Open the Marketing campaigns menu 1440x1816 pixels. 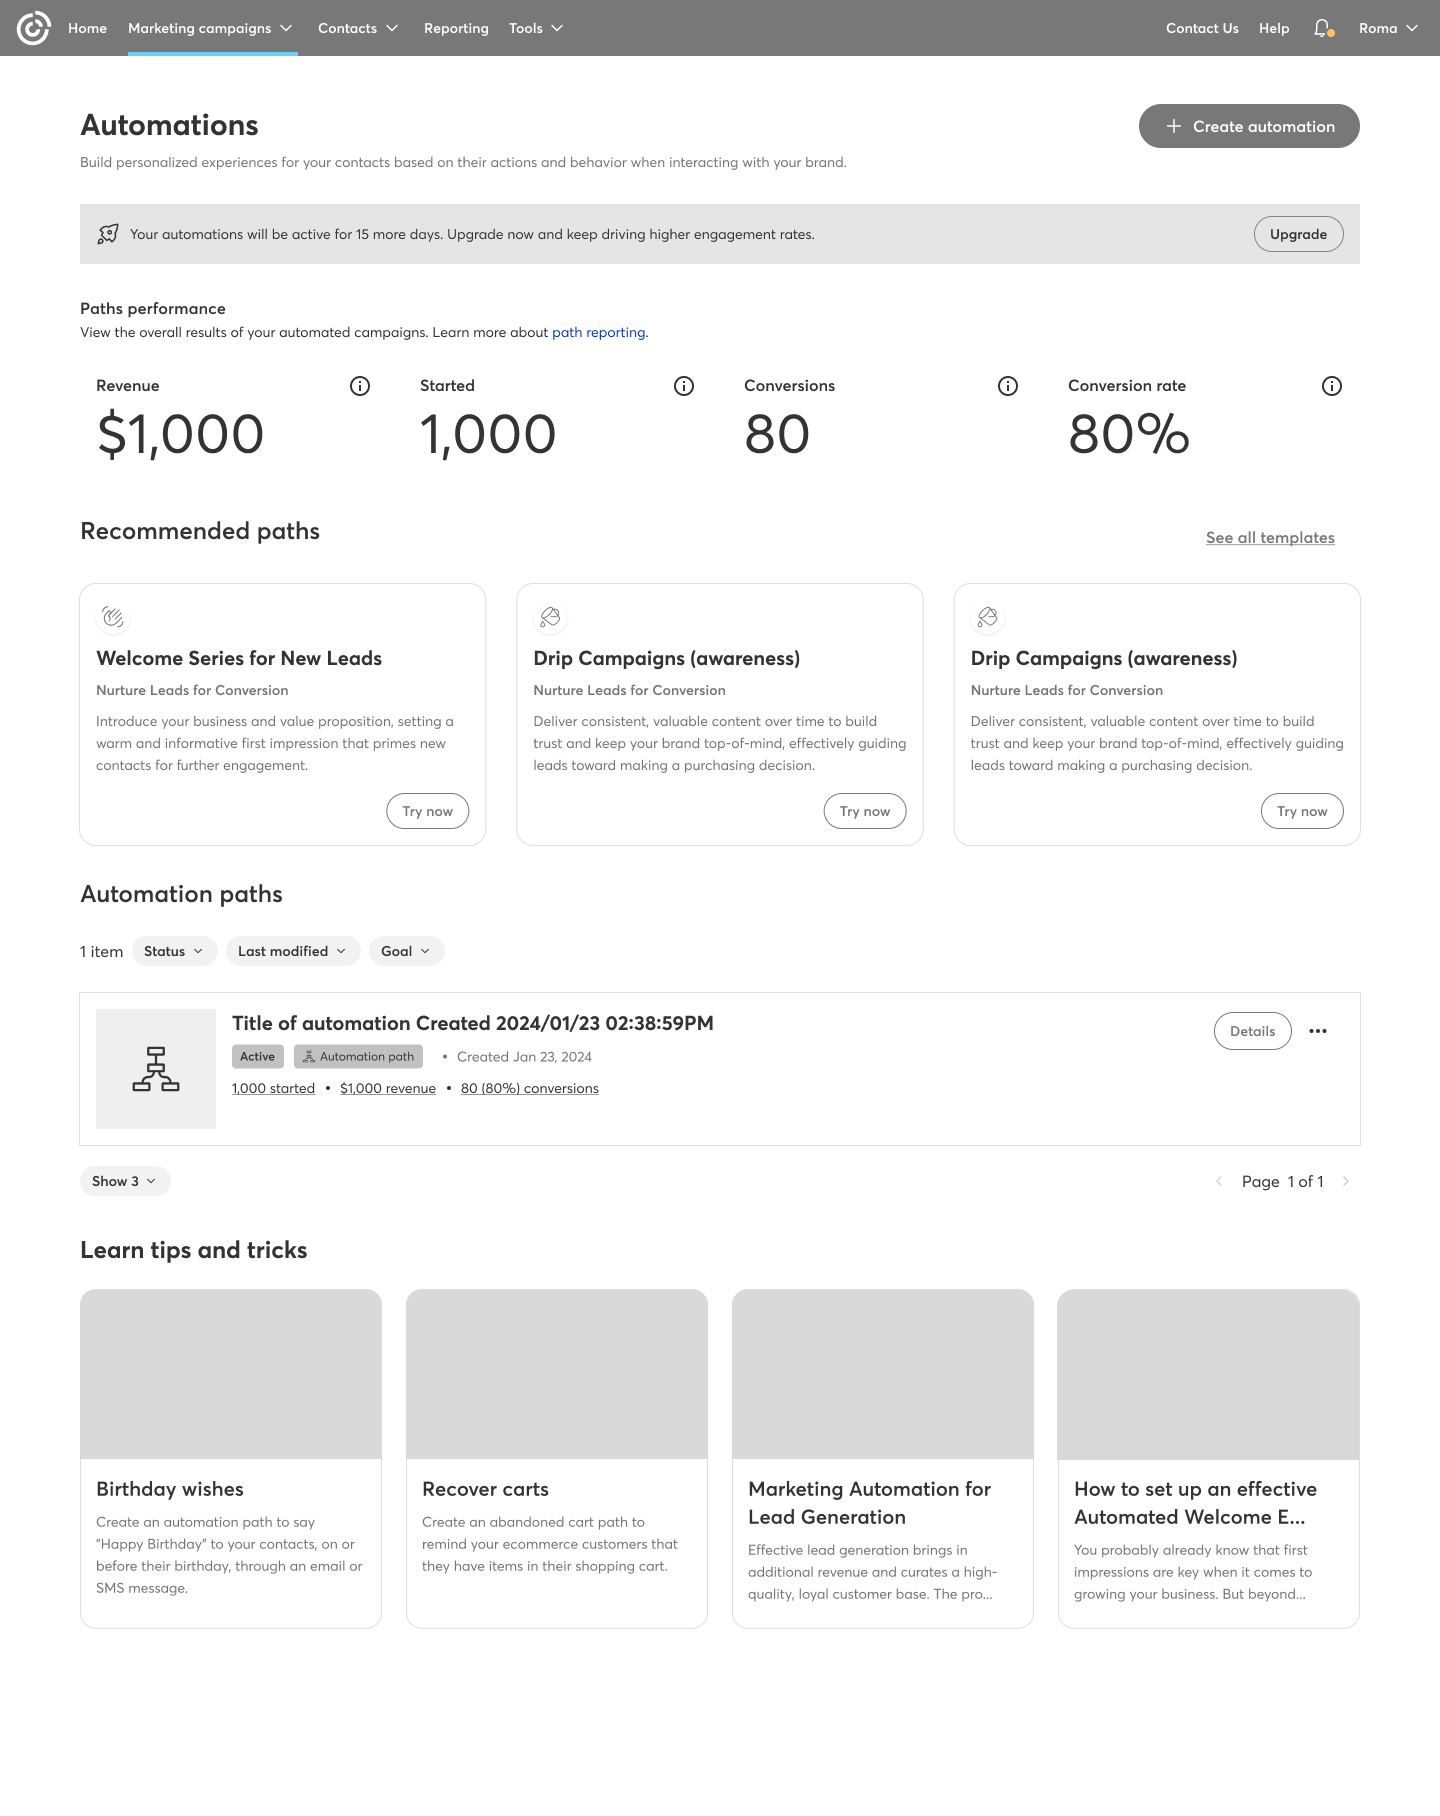click(210, 28)
